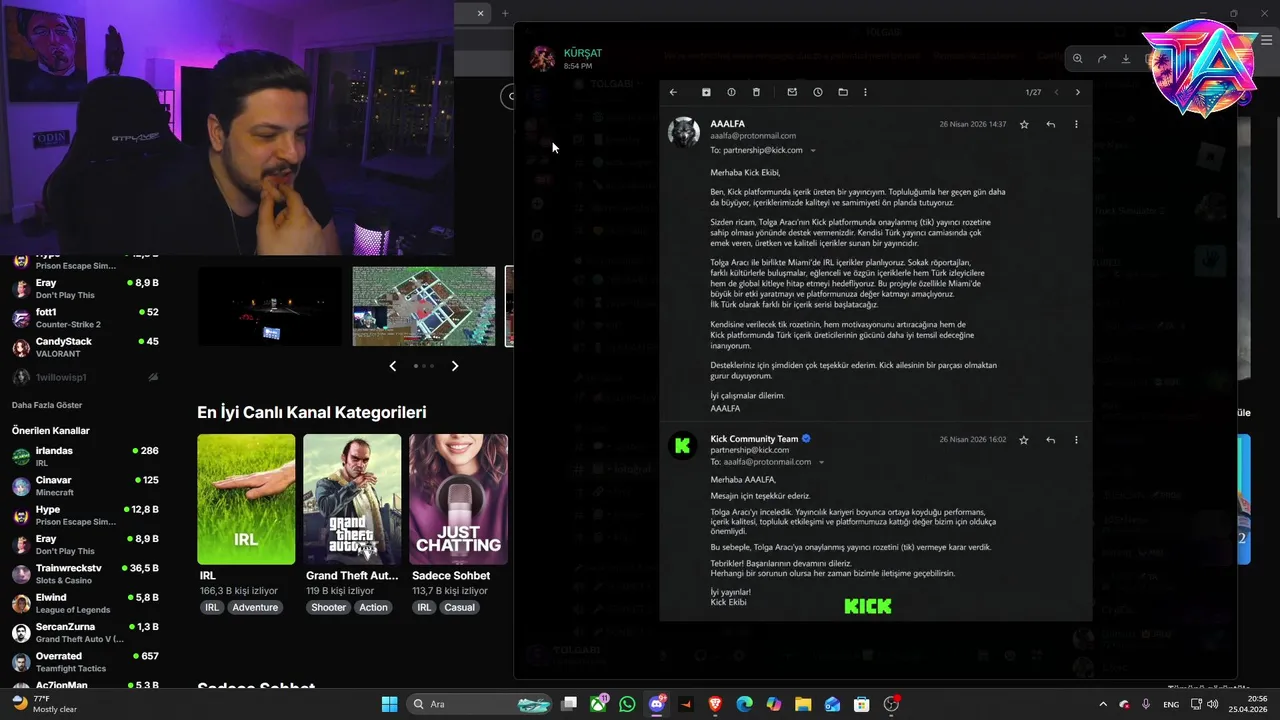Open fott1 Counter-Strike 2 channel
Viewport: 1280px width, 720px height.
[x=85, y=318]
